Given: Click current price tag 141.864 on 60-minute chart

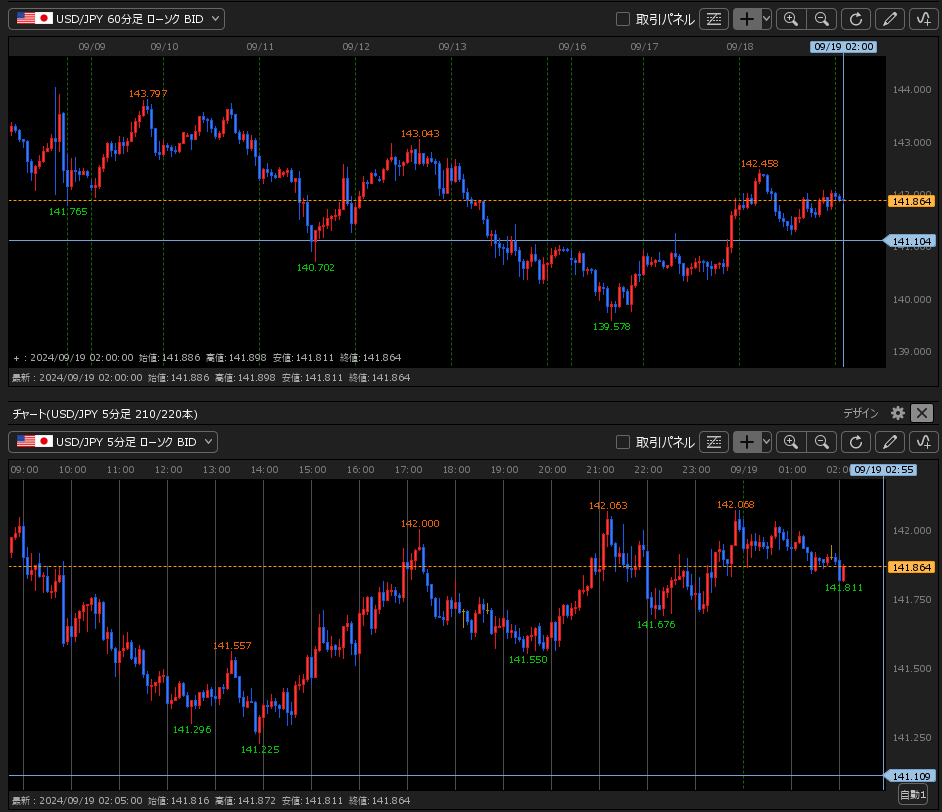Looking at the screenshot, I should (x=911, y=201).
